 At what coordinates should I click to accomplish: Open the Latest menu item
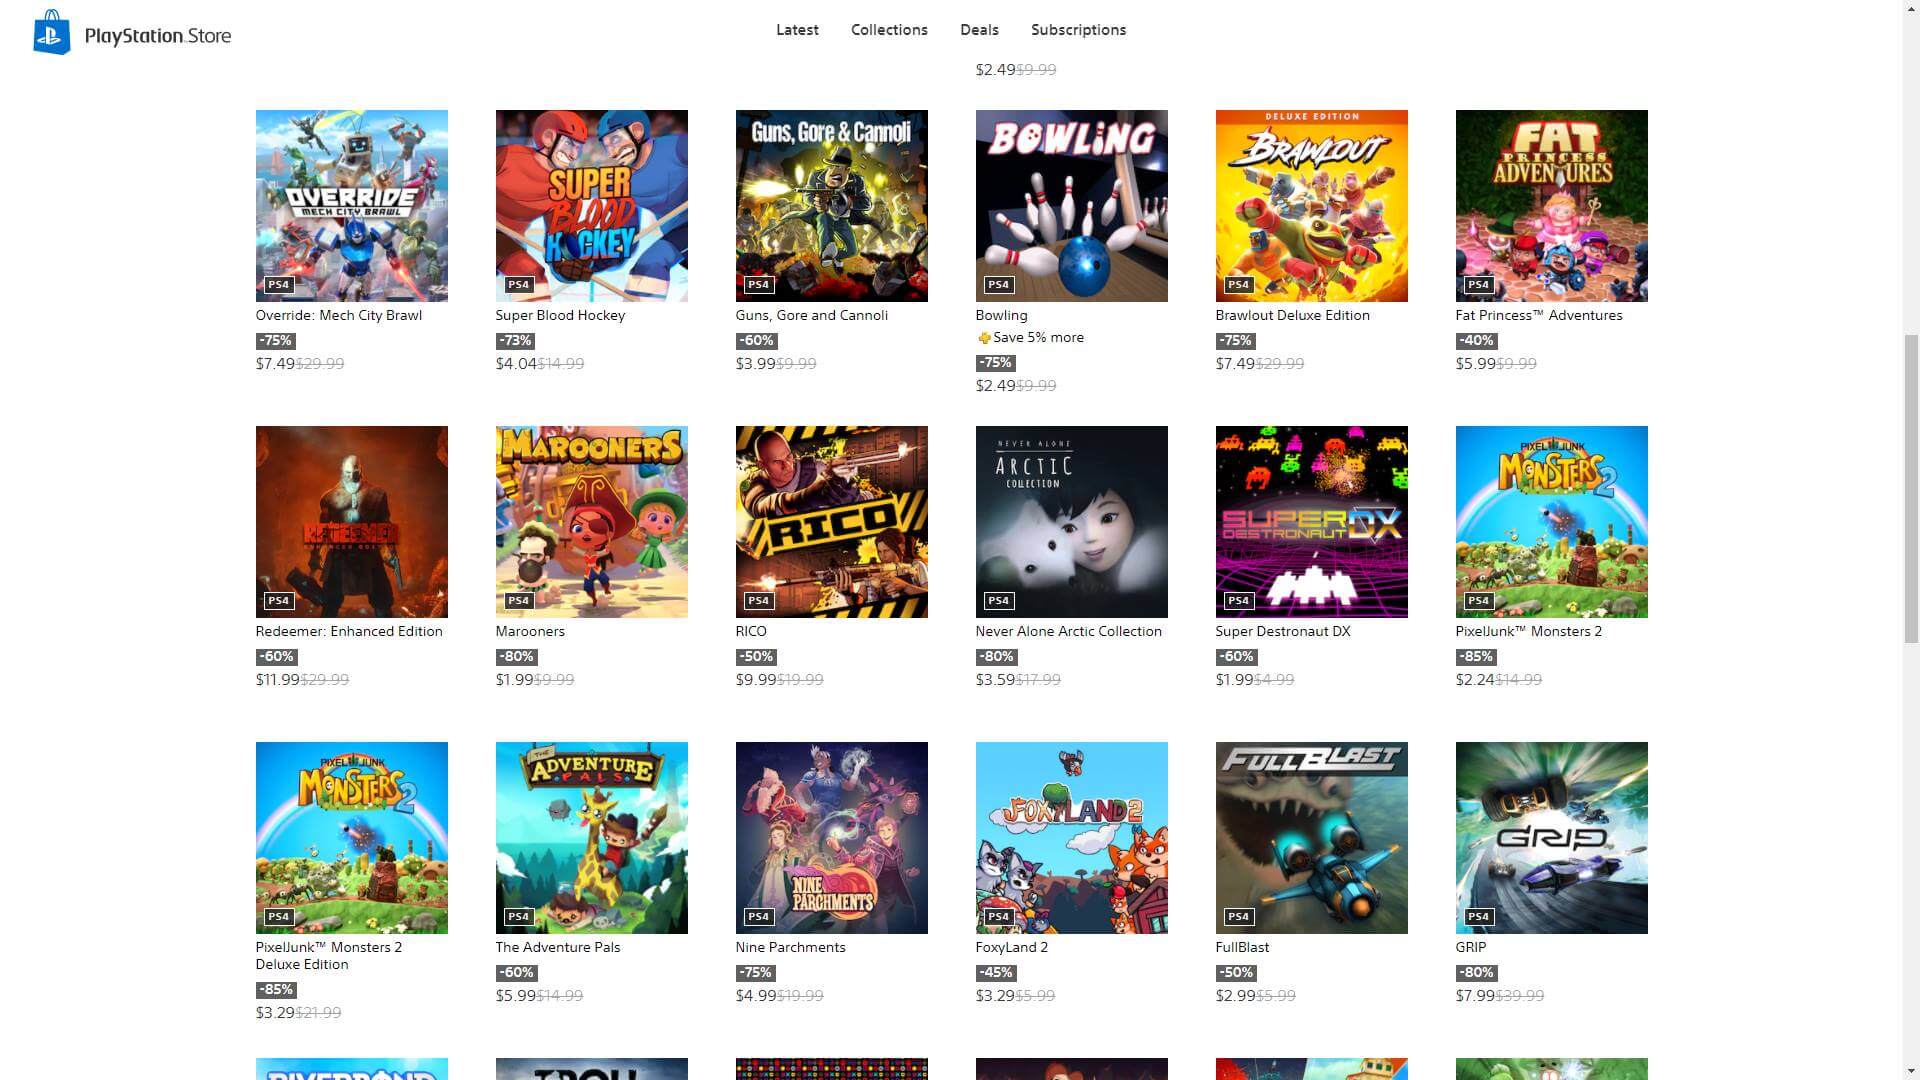click(797, 30)
